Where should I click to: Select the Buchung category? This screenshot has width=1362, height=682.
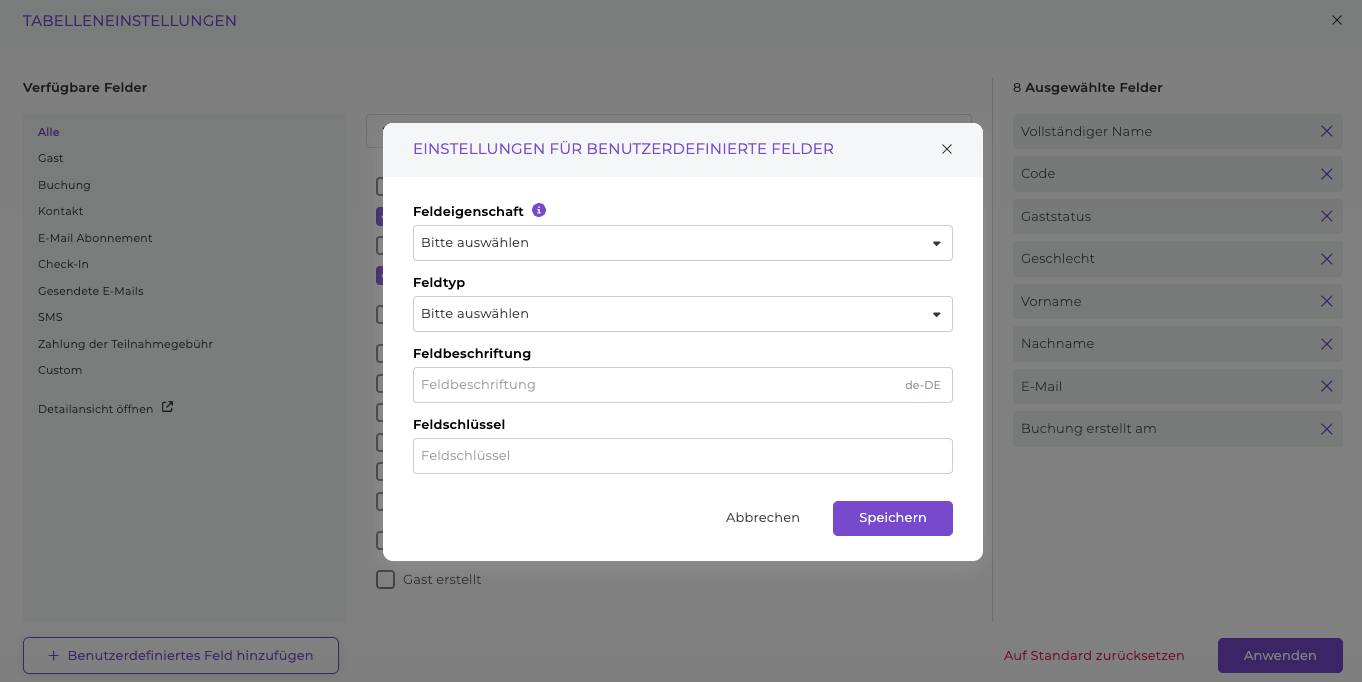(x=64, y=185)
